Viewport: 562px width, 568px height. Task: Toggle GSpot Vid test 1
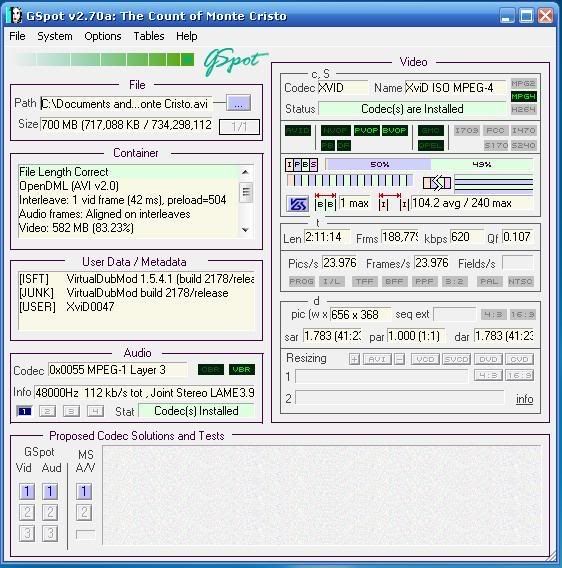(x=27, y=492)
